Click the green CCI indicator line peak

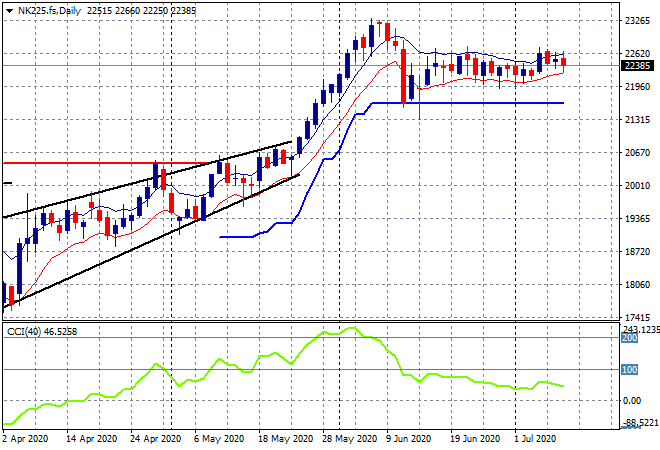pyautogui.click(x=350, y=328)
